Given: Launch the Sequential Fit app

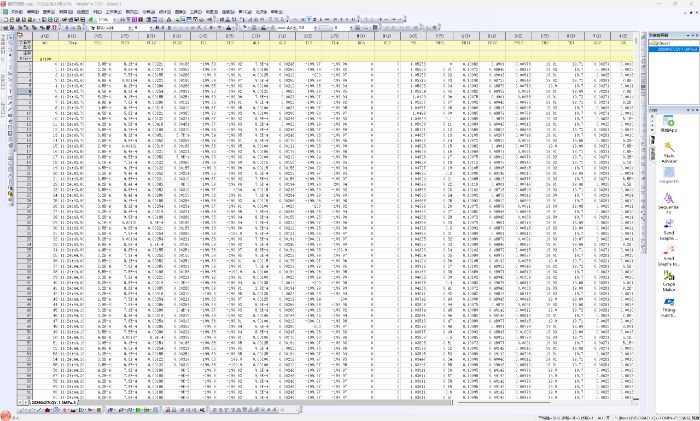Looking at the screenshot, I should coord(669,203).
